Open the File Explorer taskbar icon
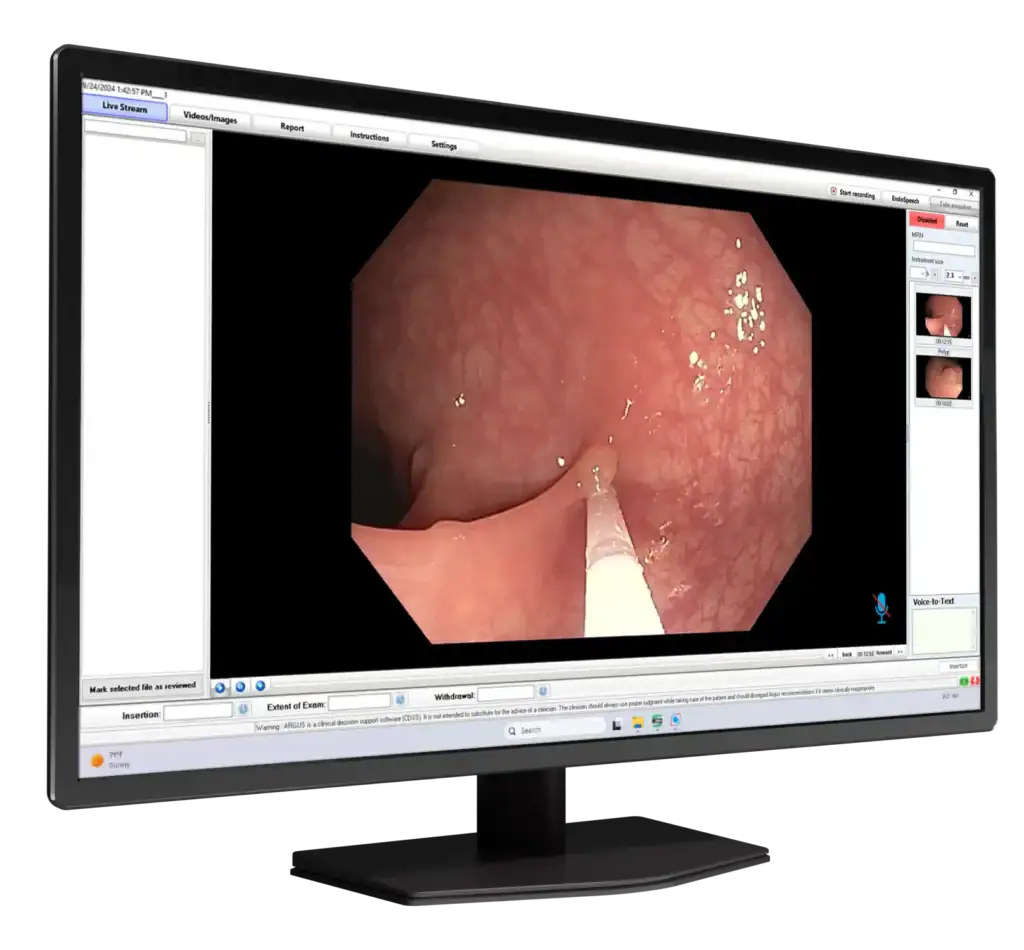This screenshot has width=1024, height=950. pyautogui.click(x=637, y=723)
